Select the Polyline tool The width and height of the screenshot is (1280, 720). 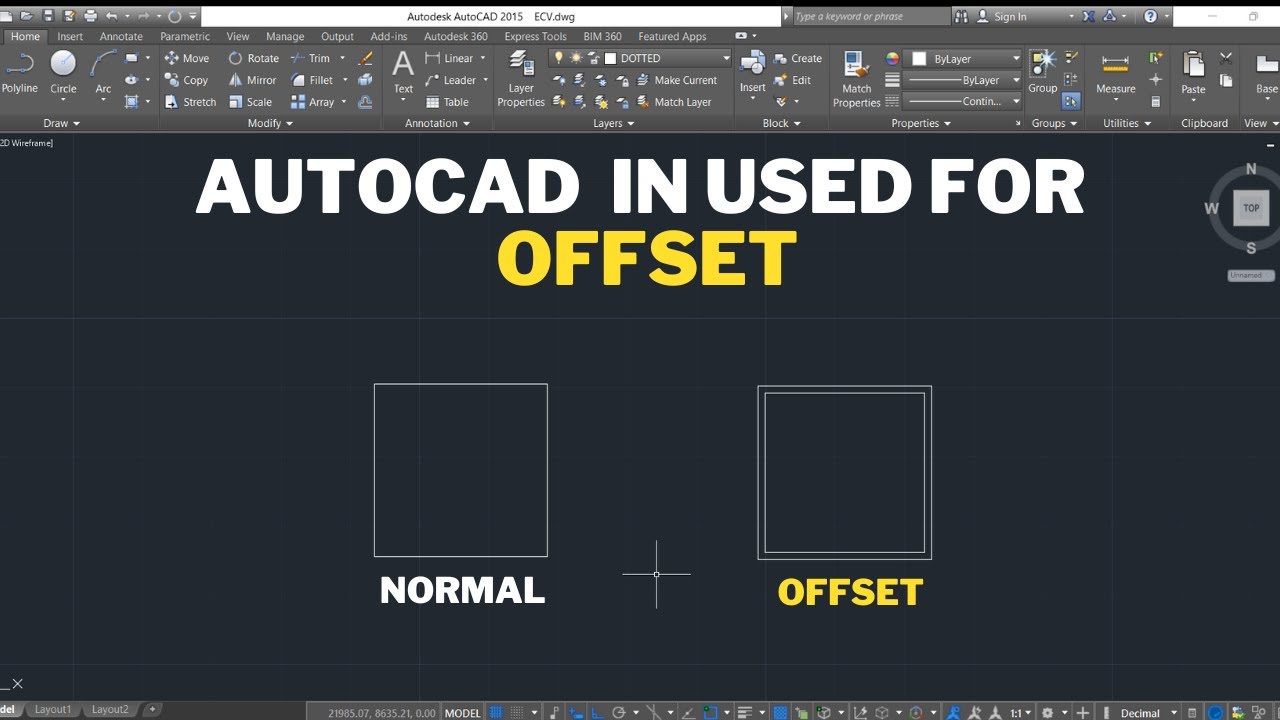point(19,72)
